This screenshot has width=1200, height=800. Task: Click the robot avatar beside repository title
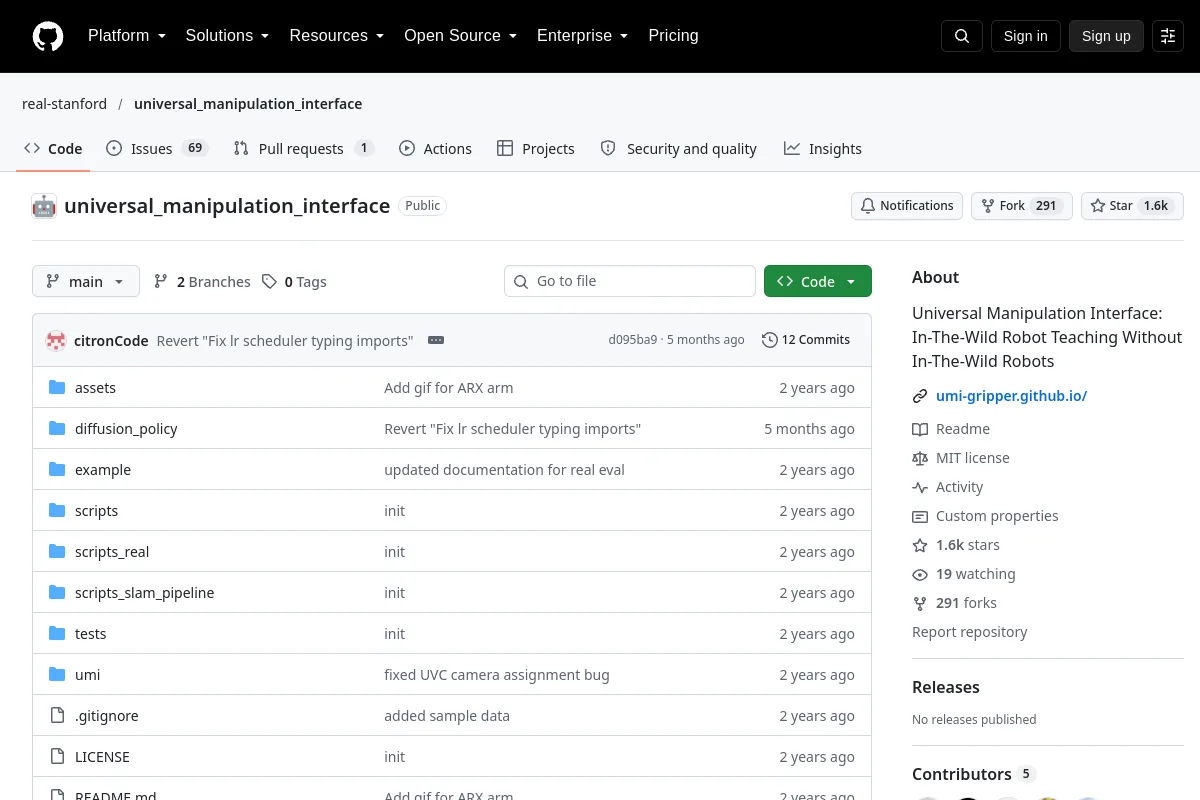pyautogui.click(x=44, y=206)
